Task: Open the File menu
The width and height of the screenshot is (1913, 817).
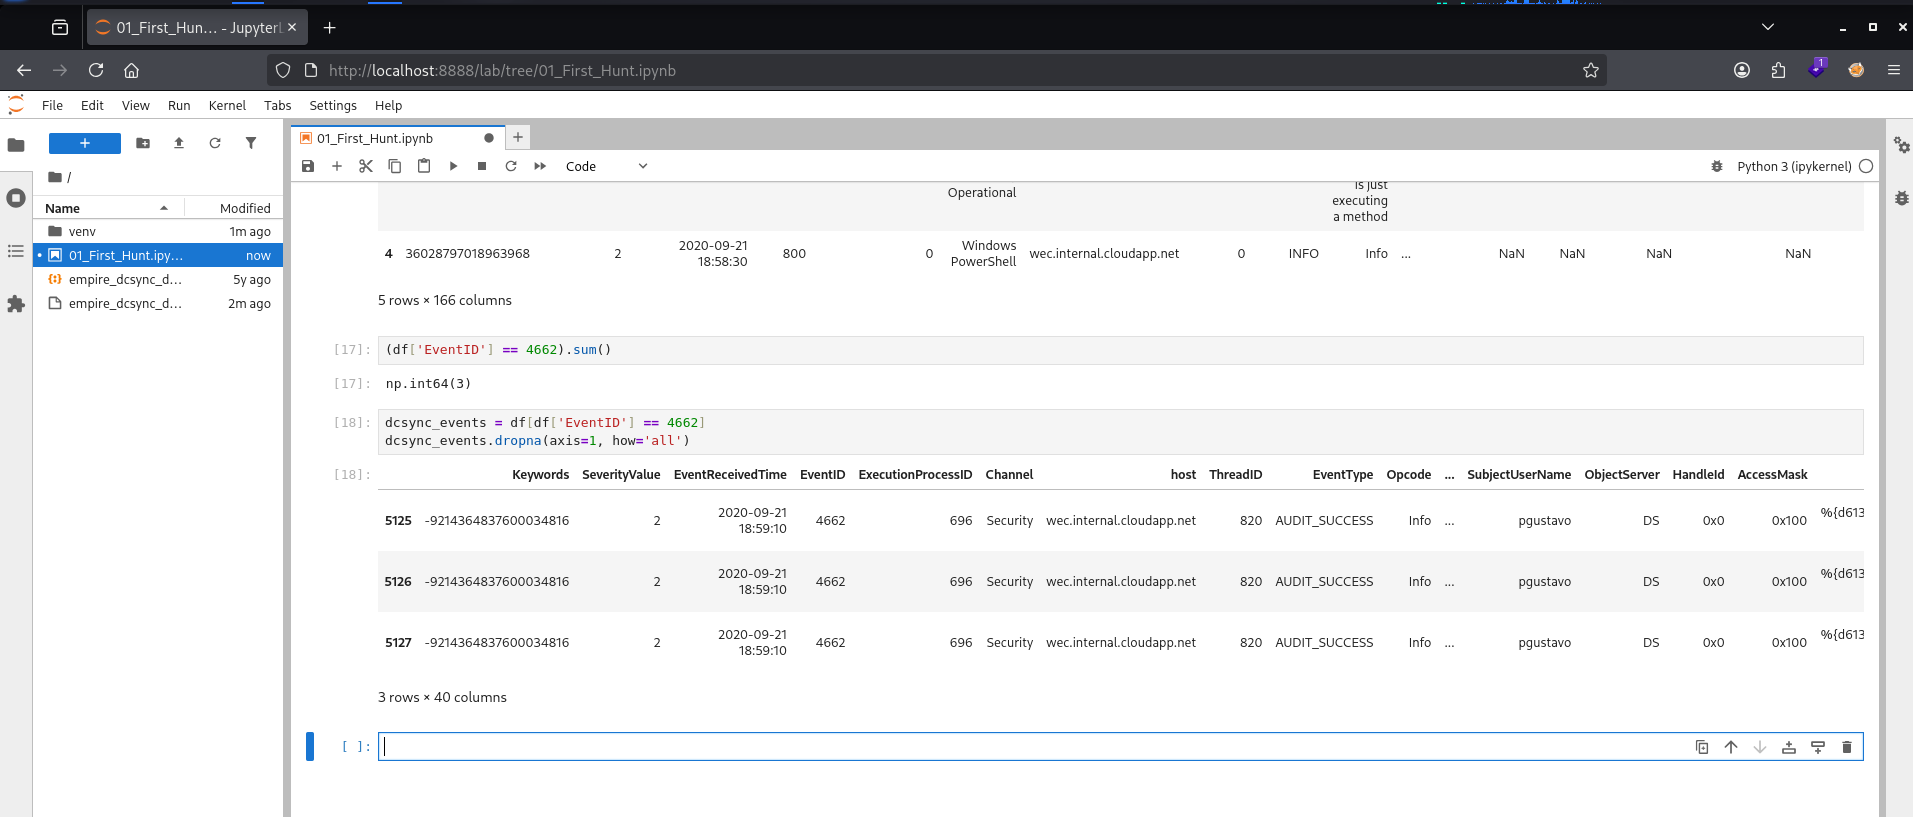Action: click(x=52, y=105)
